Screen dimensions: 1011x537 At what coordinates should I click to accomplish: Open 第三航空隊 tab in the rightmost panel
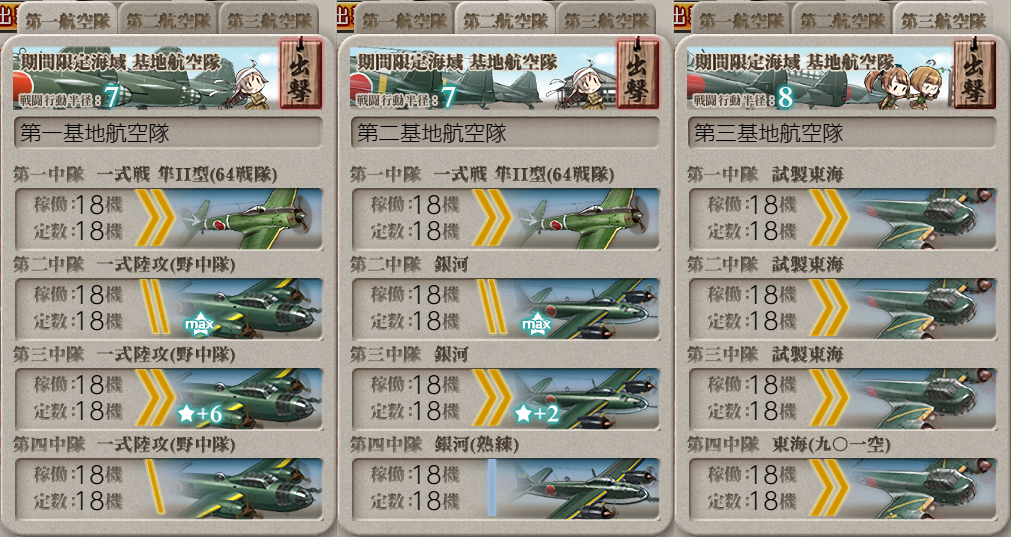pos(943,20)
